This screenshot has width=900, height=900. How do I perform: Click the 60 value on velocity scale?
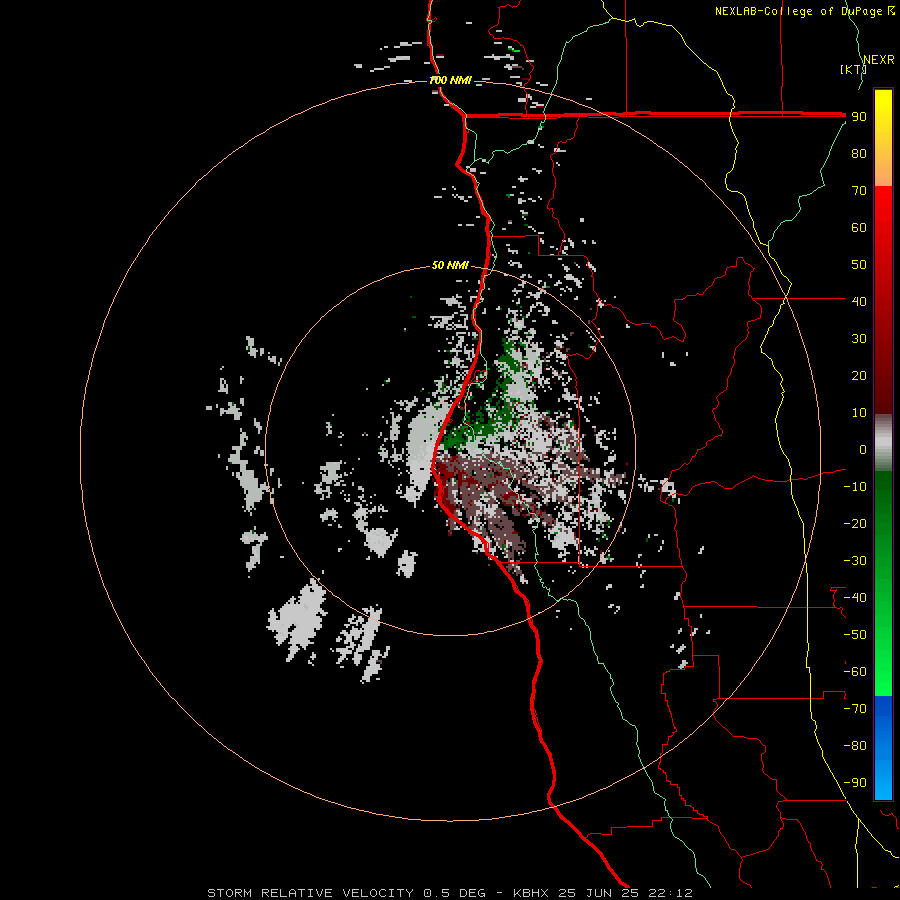tap(859, 227)
